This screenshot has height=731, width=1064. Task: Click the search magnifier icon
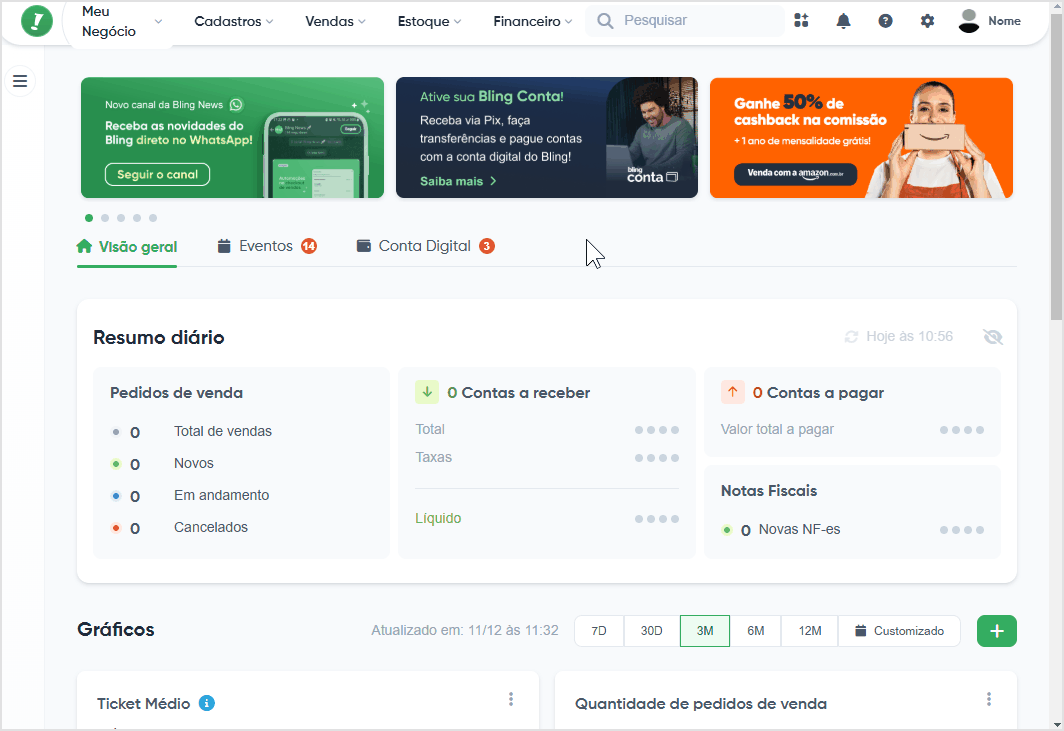[x=605, y=21]
